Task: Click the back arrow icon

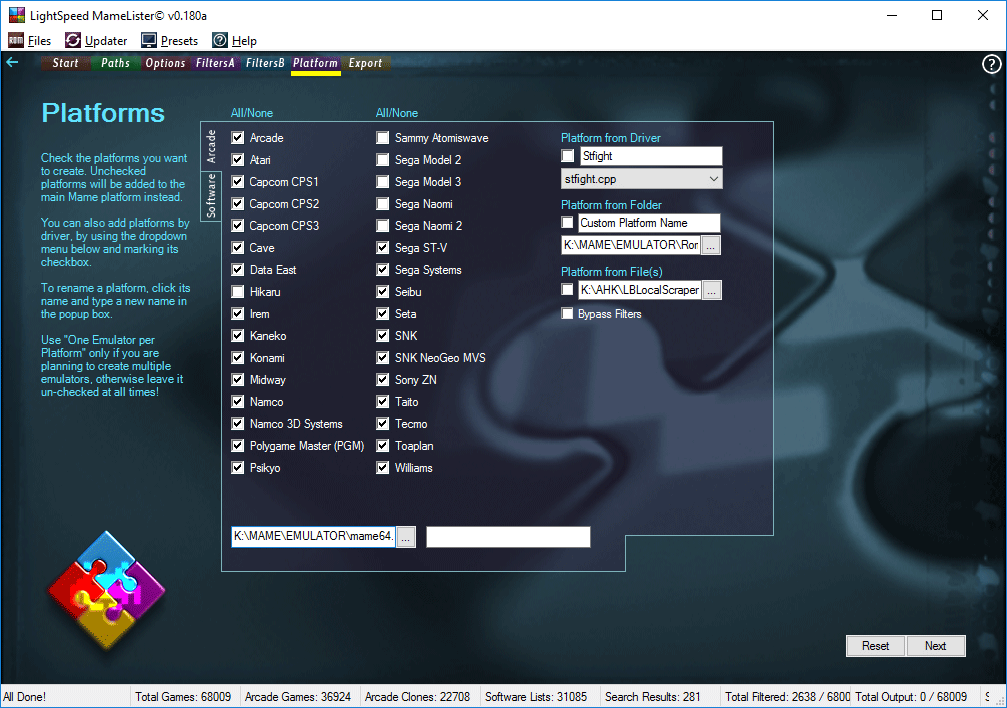Action: pos(12,62)
